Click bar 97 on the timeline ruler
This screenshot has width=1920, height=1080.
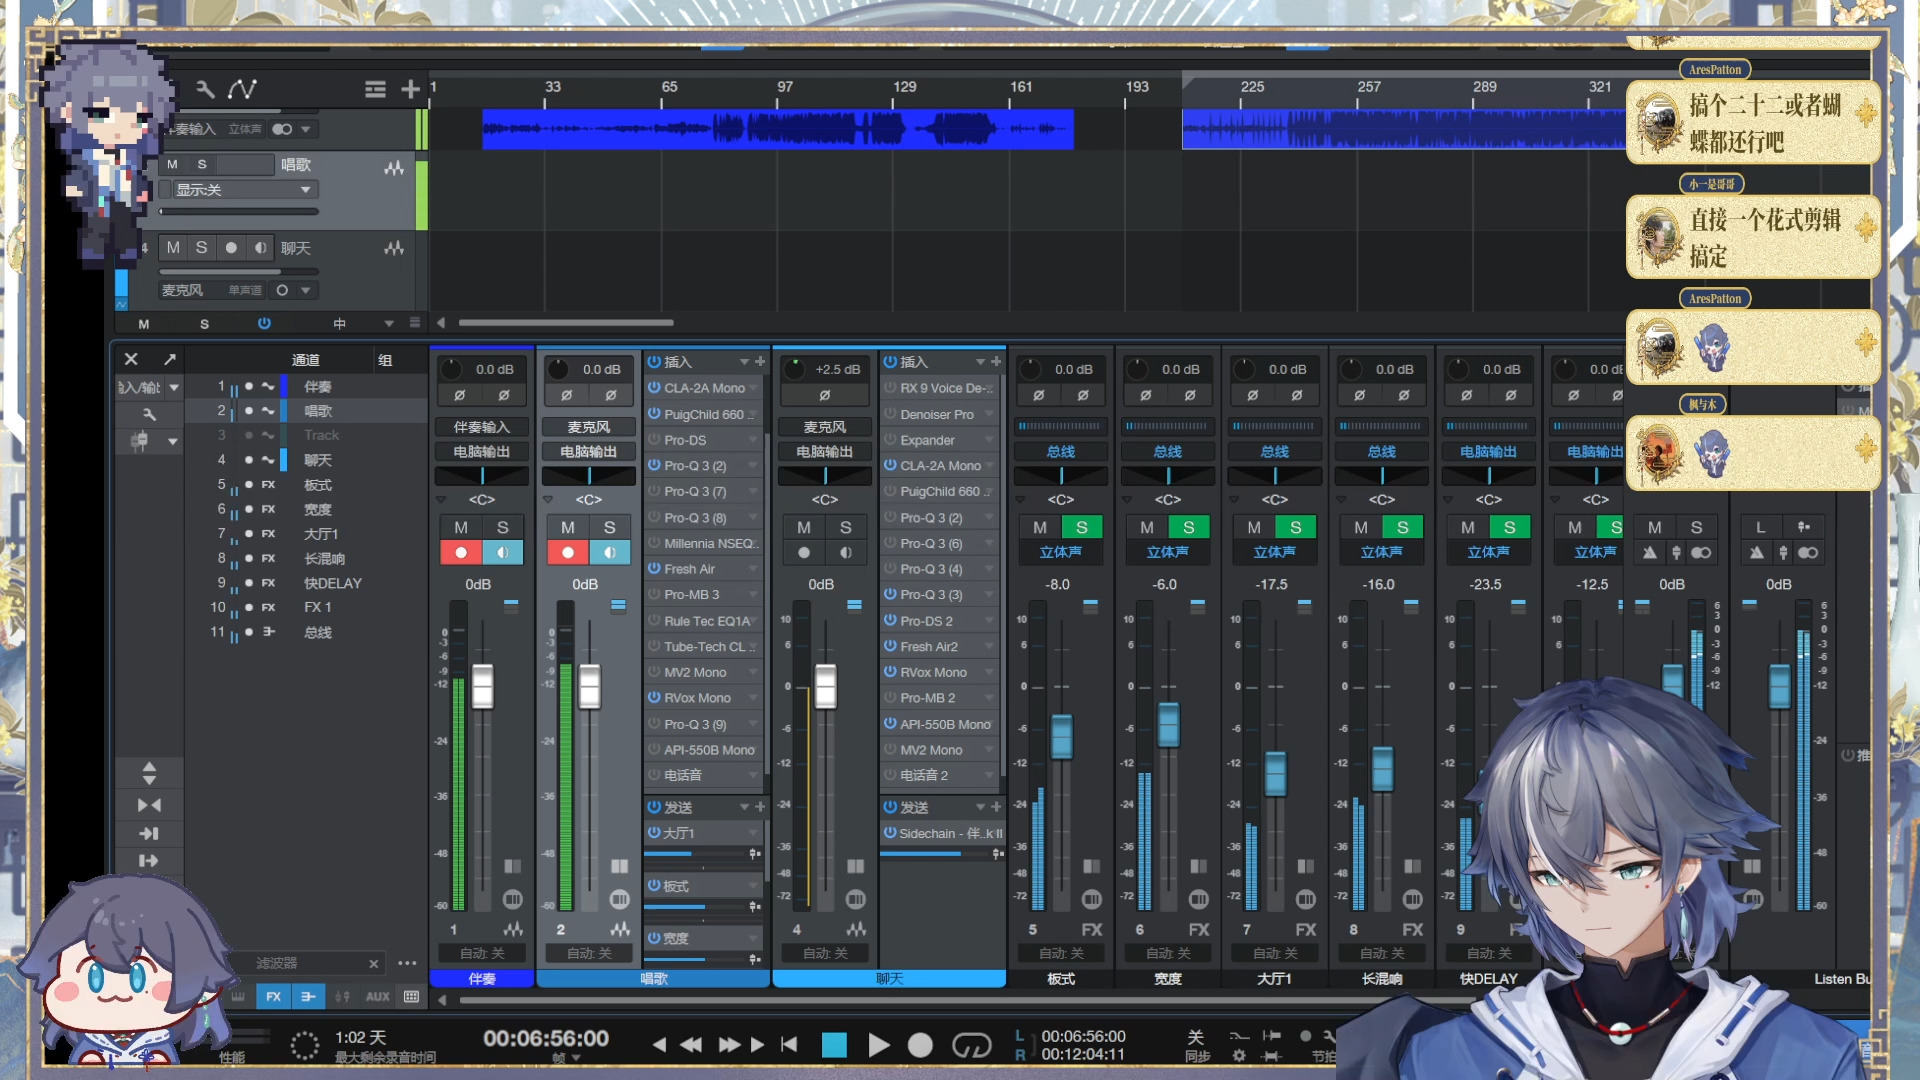[x=784, y=88]
